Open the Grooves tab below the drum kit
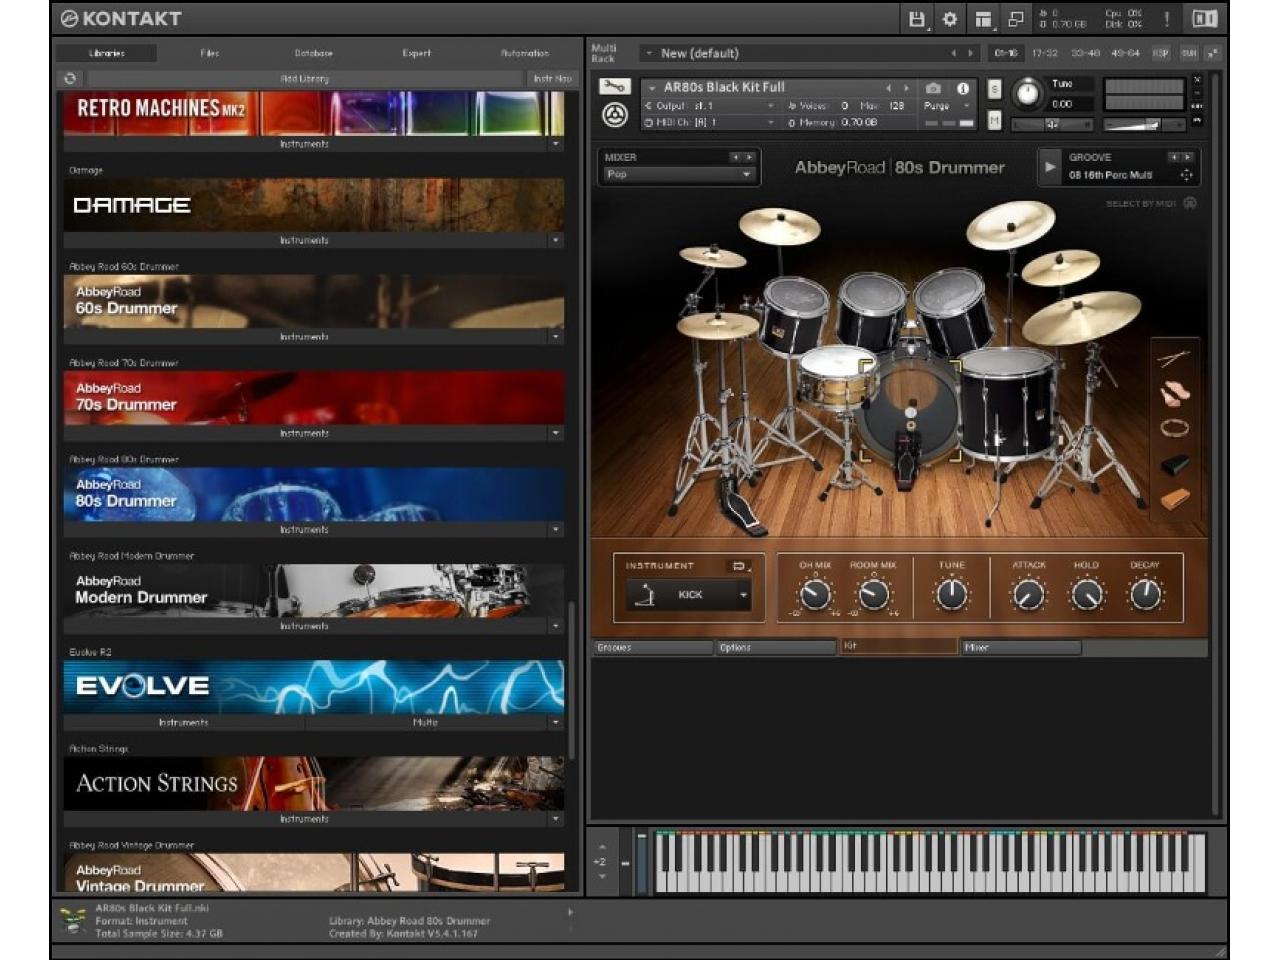The image size is (1280, 960). tap(653, 648)
